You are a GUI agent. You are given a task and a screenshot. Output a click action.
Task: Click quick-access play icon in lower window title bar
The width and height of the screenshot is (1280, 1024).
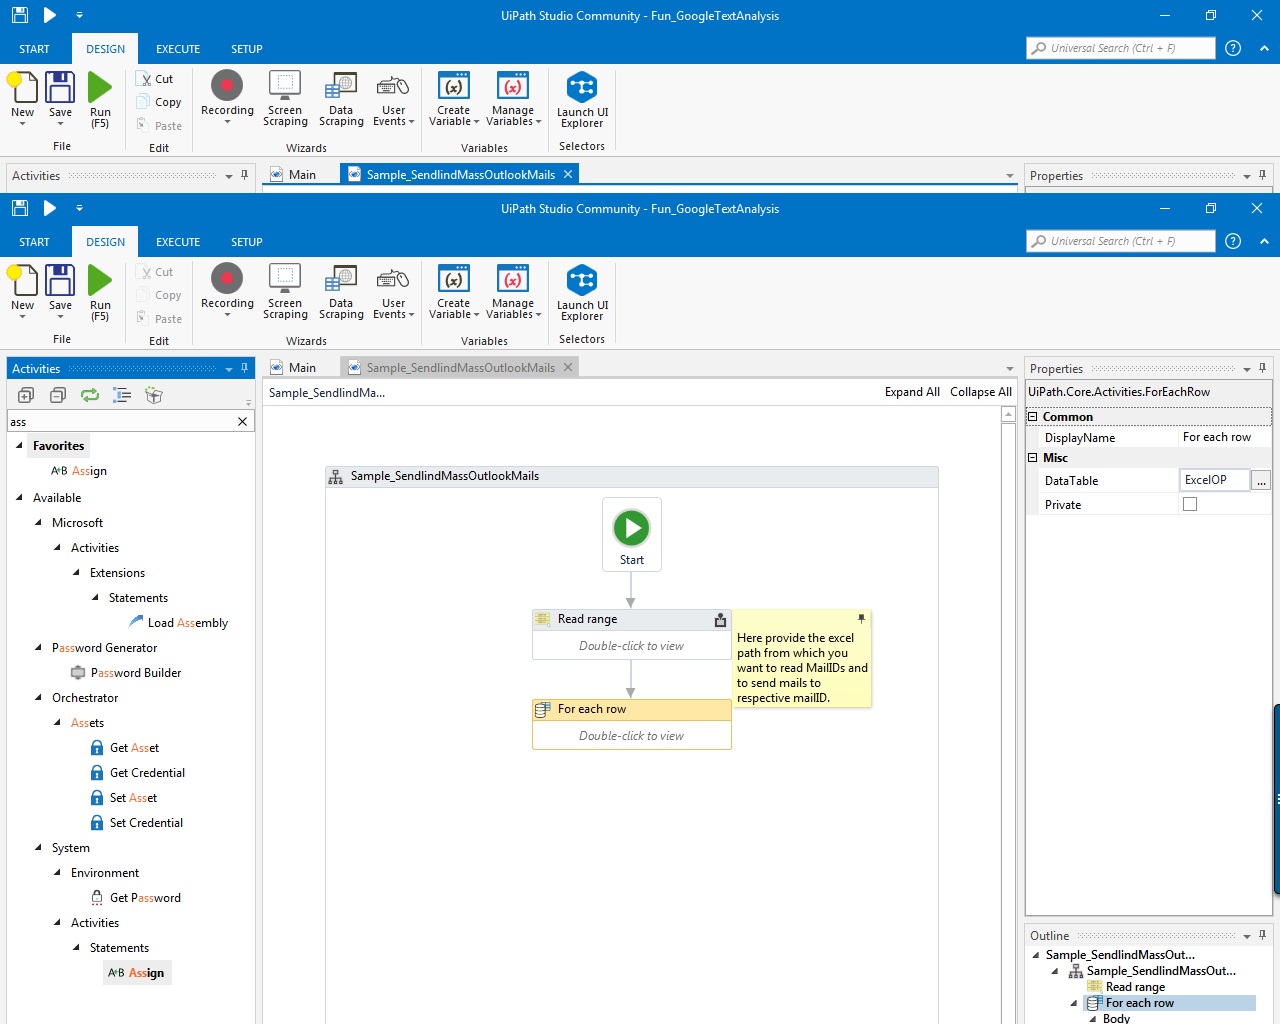click(x=50, y=208)
